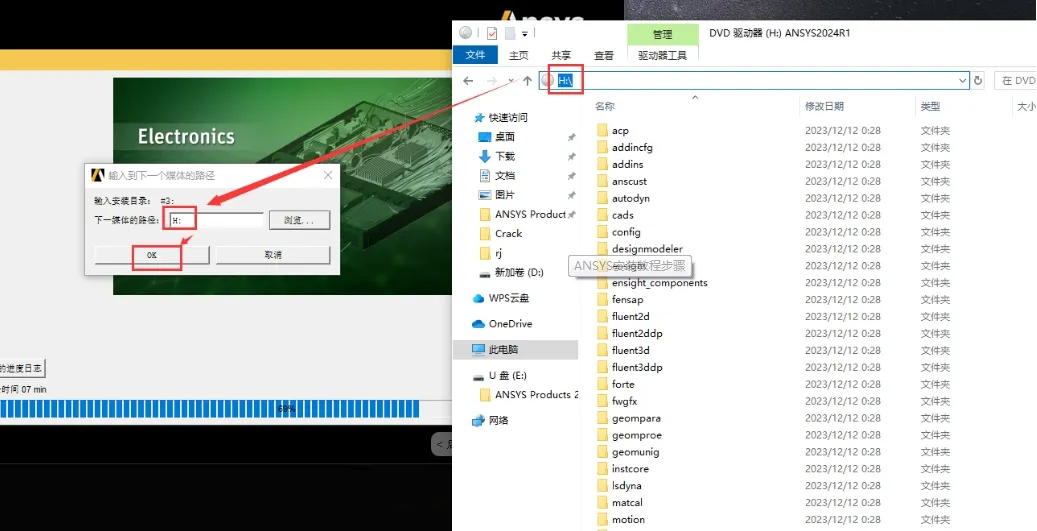Open the File (文件) menu tab
The height and width of the screenshot is (531, 1037).
[x=475, y=55]
